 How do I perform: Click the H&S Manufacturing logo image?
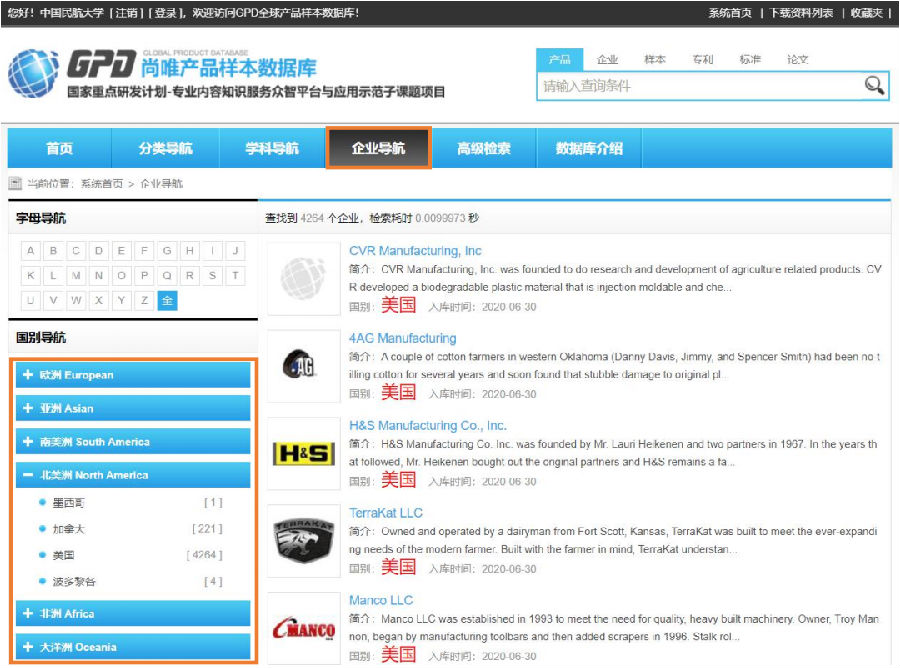point(303,454)
